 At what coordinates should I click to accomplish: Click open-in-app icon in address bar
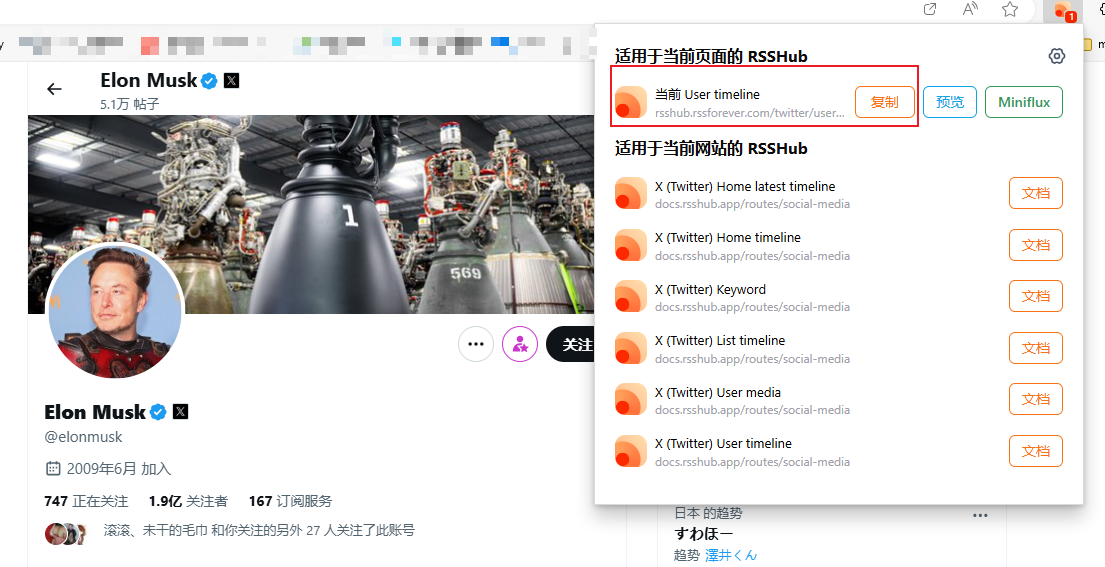(x=930, y=9)
